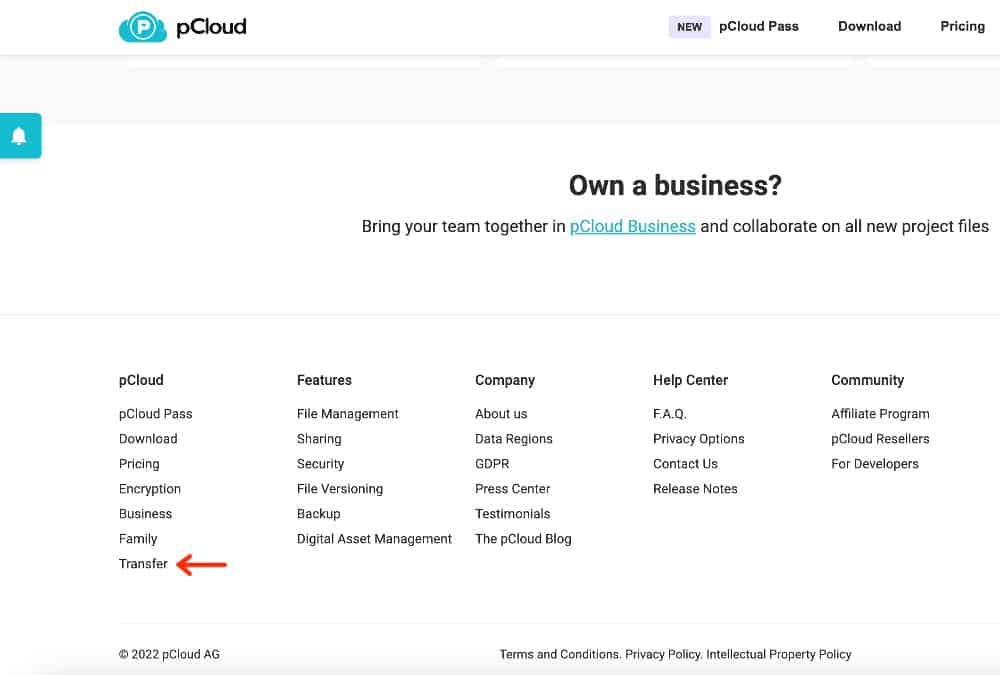Open the For Developers link
Screen dimensions: 1000x675
874,464
